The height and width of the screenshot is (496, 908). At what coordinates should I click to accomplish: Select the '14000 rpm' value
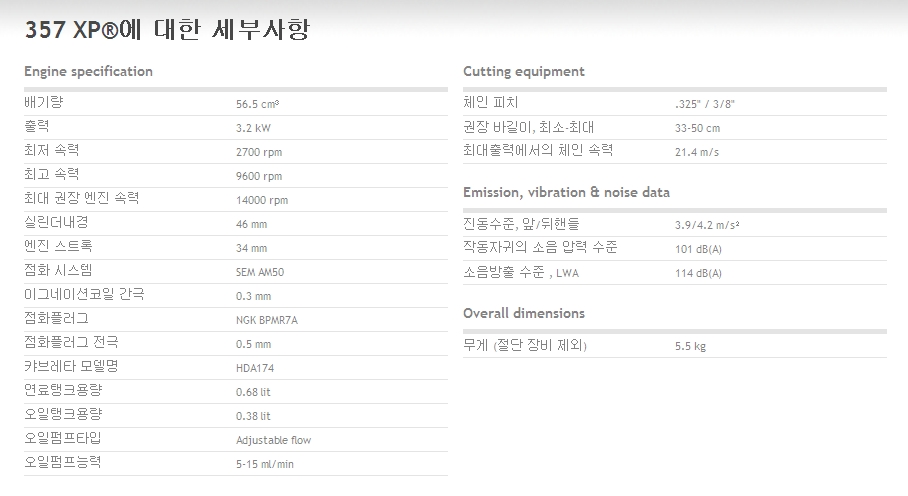click(262, 200)
